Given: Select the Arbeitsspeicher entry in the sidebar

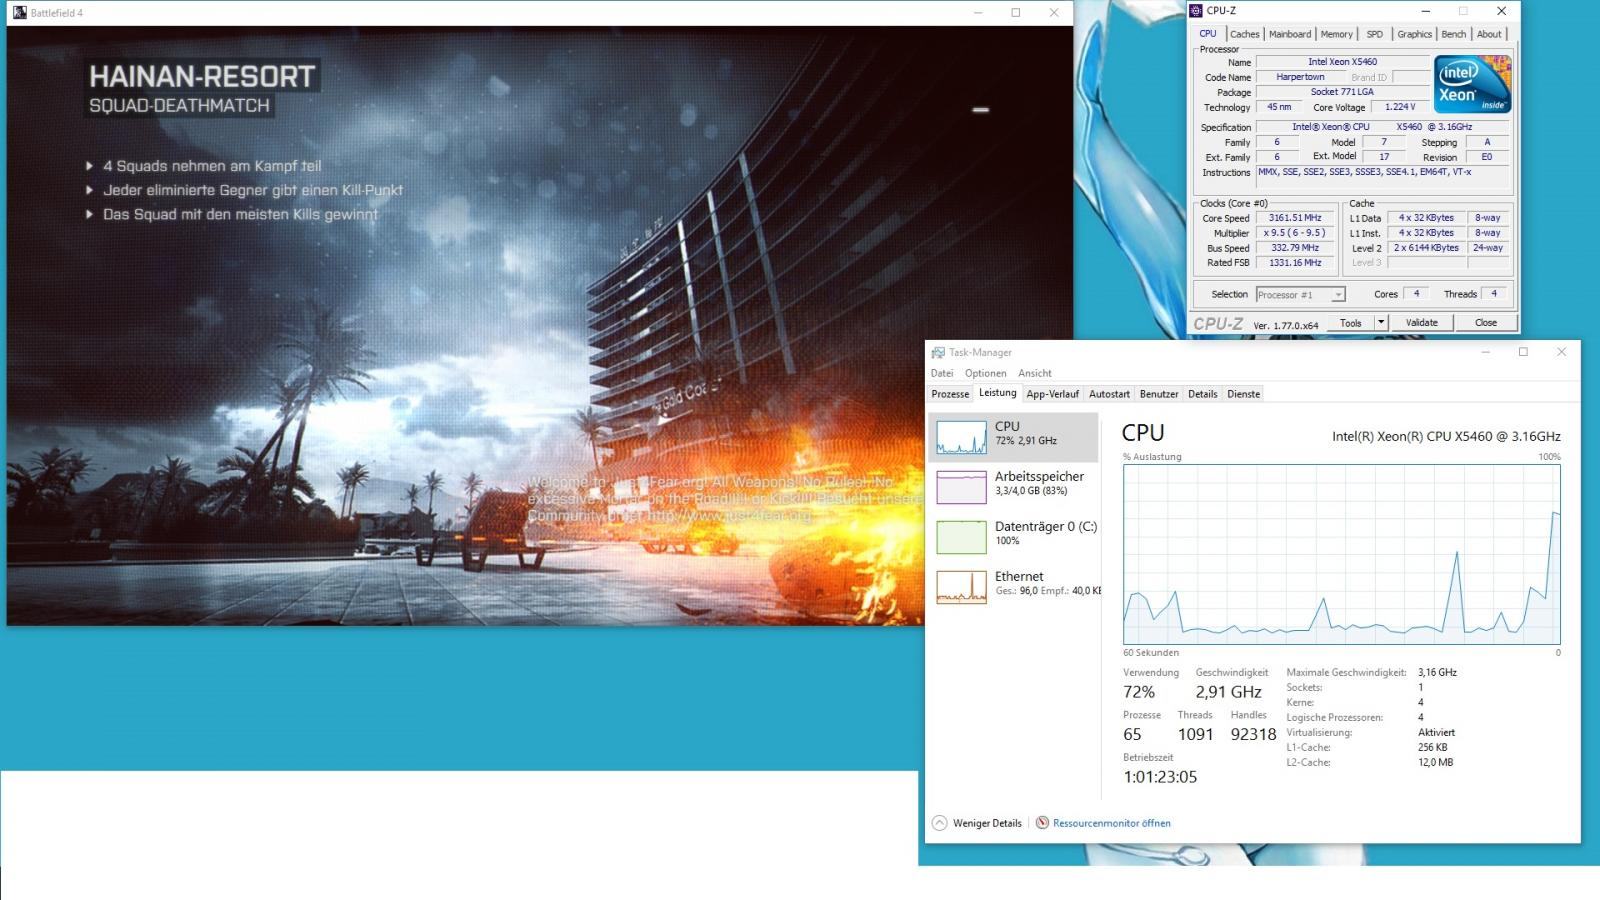Looking at the screenshot, I should tap(1013, 487).
